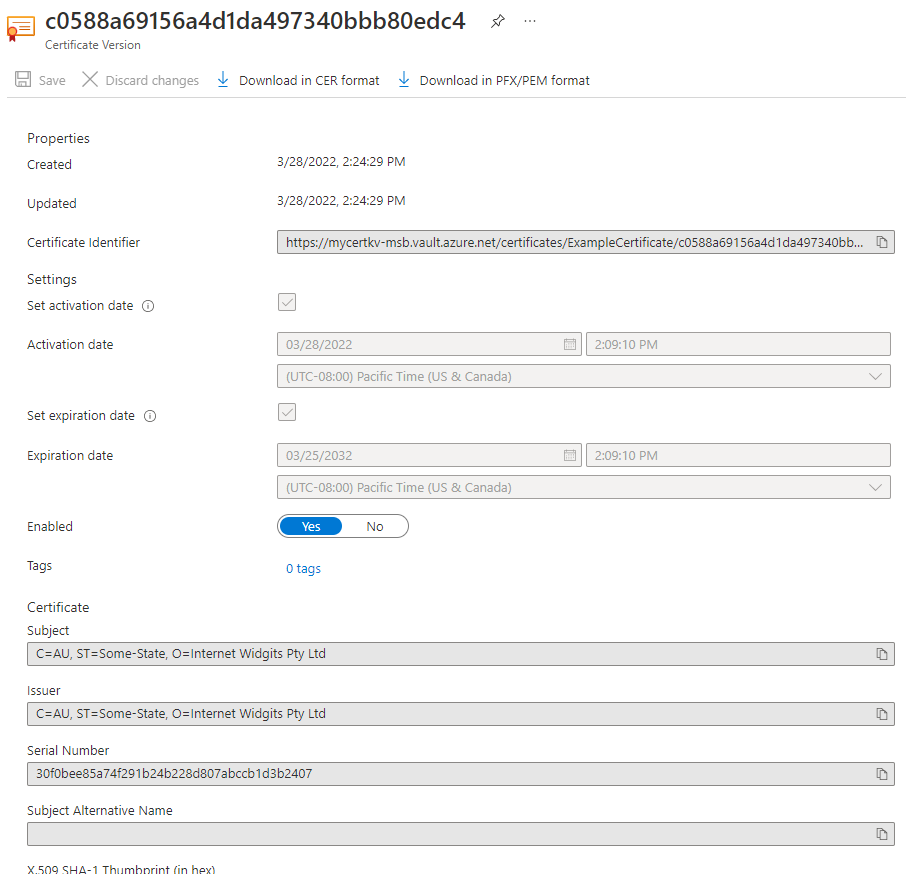Uncheck the Set expiration date checkbox
The width and height of the screenshot is (906, 874).
287,412
